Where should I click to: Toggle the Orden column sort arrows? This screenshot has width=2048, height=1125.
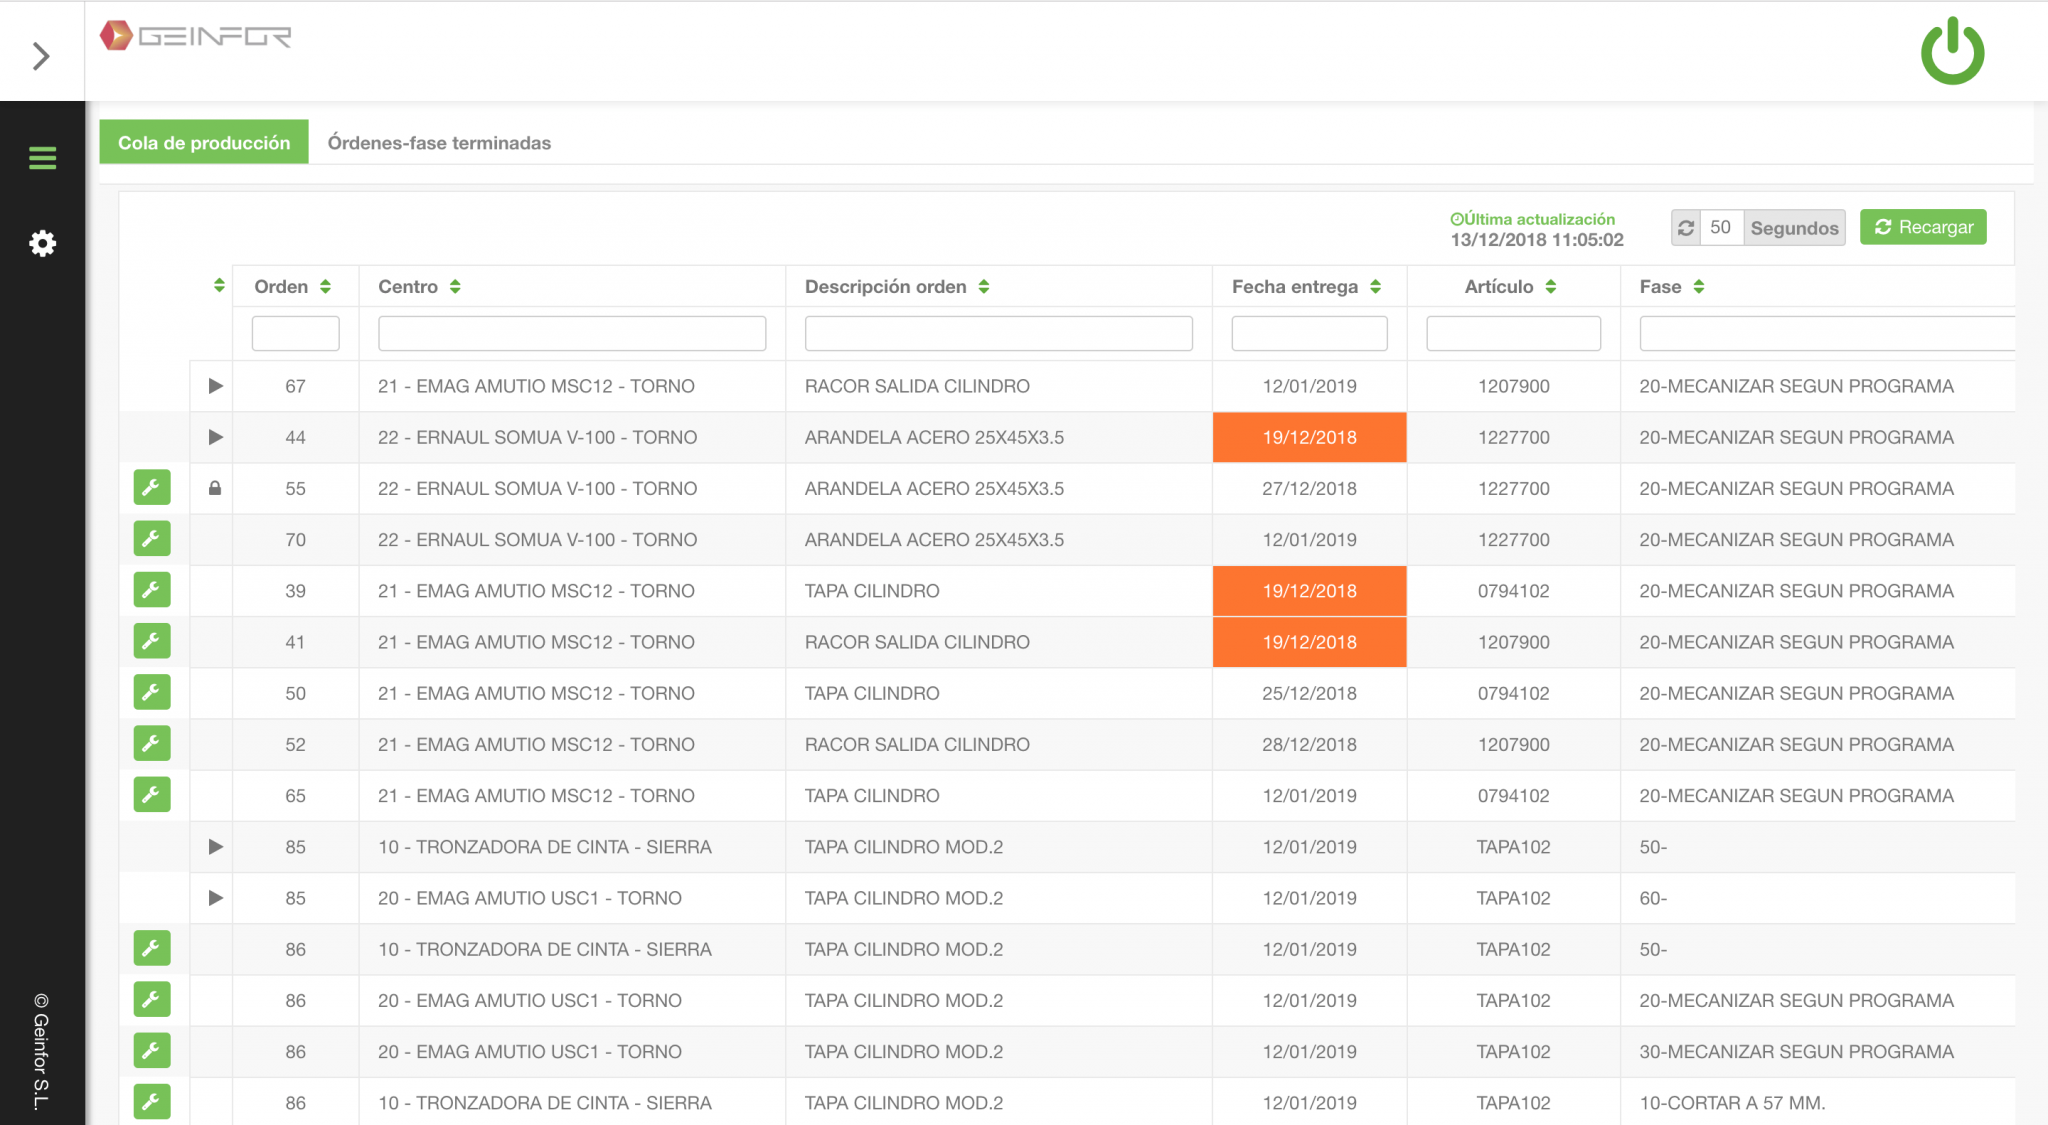coord(324,286)
